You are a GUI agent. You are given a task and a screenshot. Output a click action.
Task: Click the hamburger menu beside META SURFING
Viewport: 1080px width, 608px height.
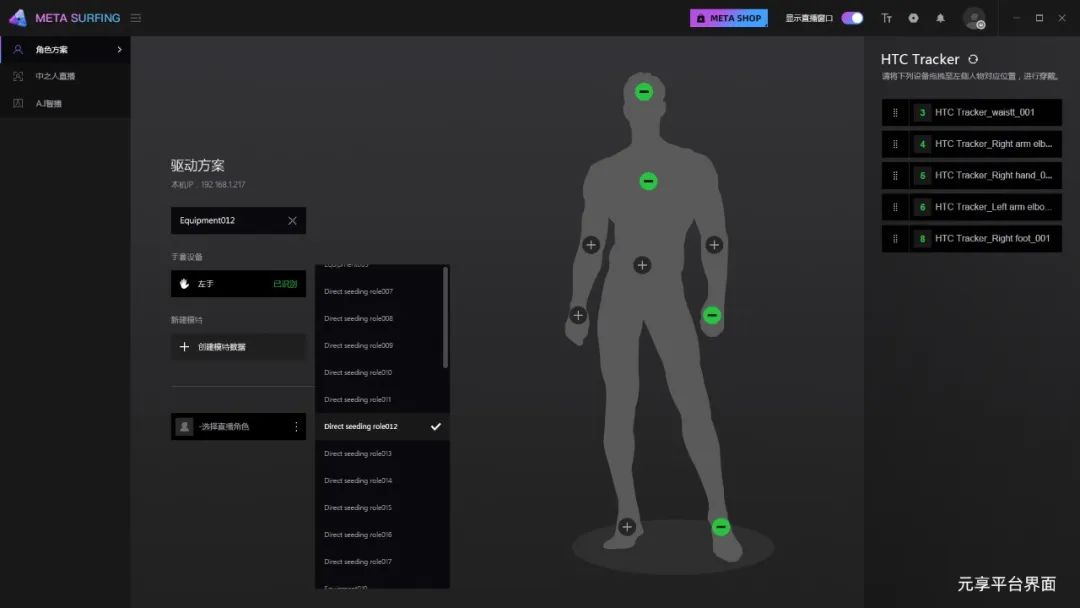(136, 18)
